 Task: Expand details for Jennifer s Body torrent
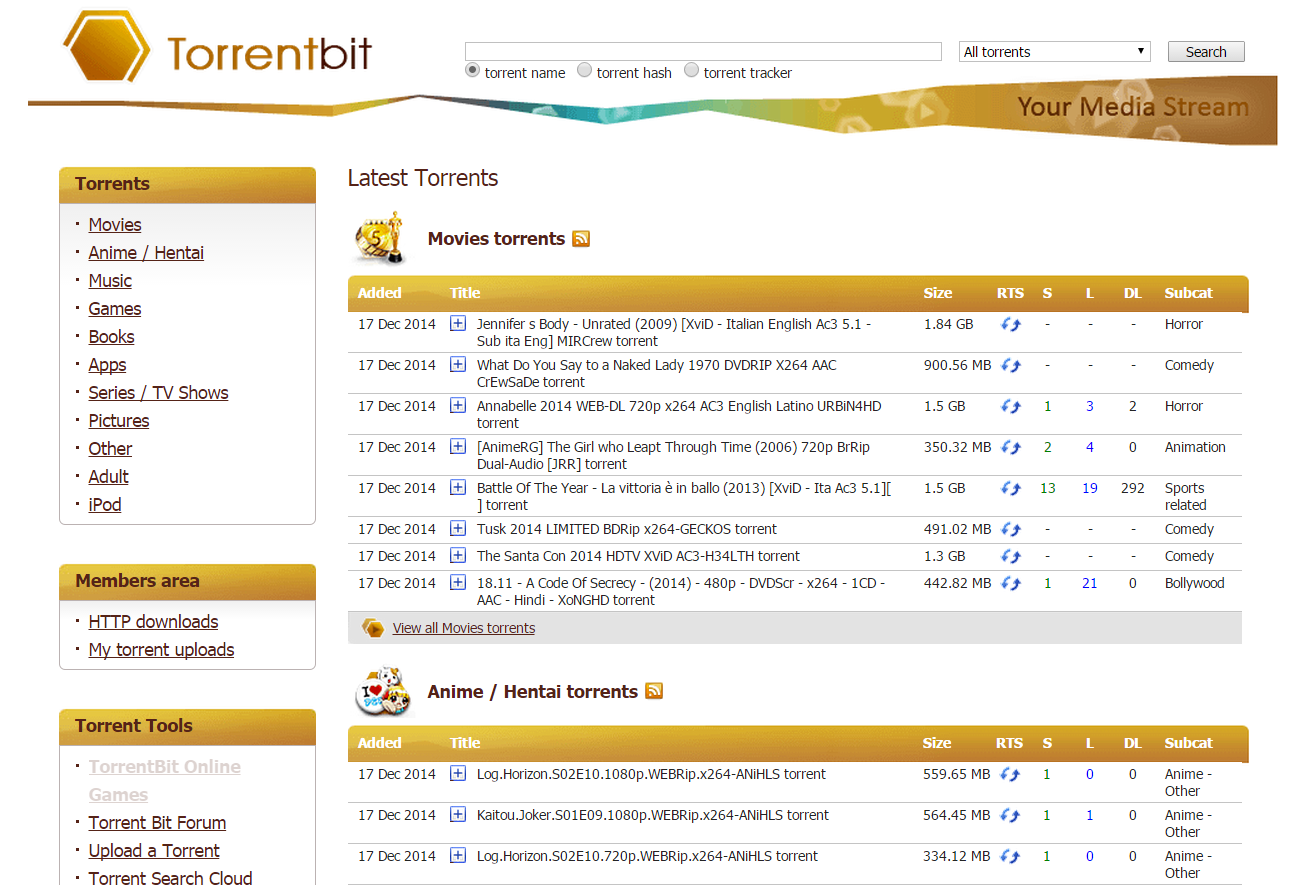point(458,323)
